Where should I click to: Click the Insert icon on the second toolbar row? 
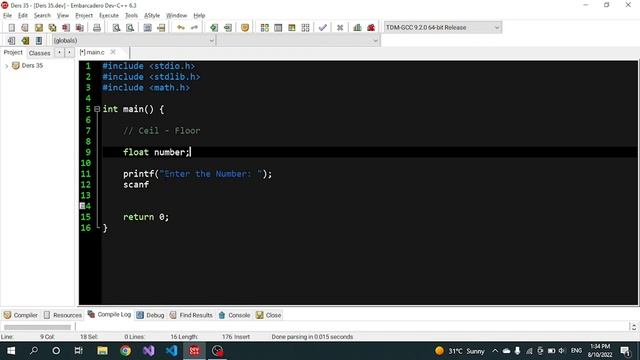[11, 40]
